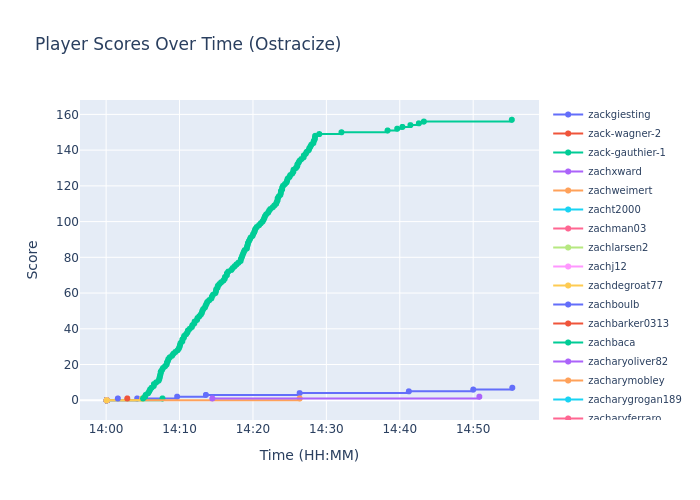Viewport: 700px width, 500px height.
Task: Click the y-axis title Score
Action: click(33, 259)
